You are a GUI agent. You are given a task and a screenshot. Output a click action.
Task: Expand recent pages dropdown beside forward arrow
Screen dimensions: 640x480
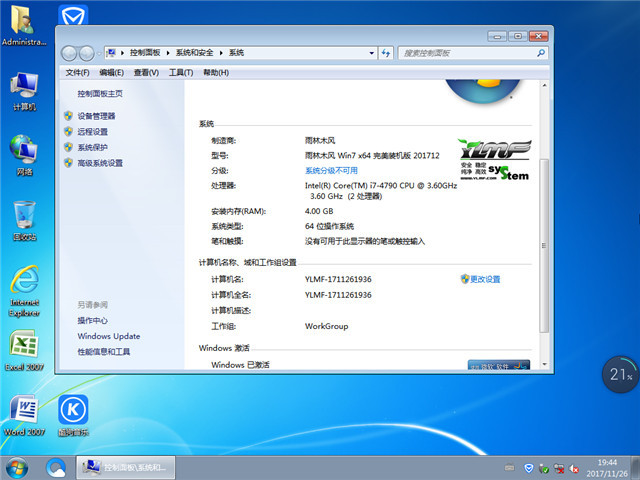(98, 53)
